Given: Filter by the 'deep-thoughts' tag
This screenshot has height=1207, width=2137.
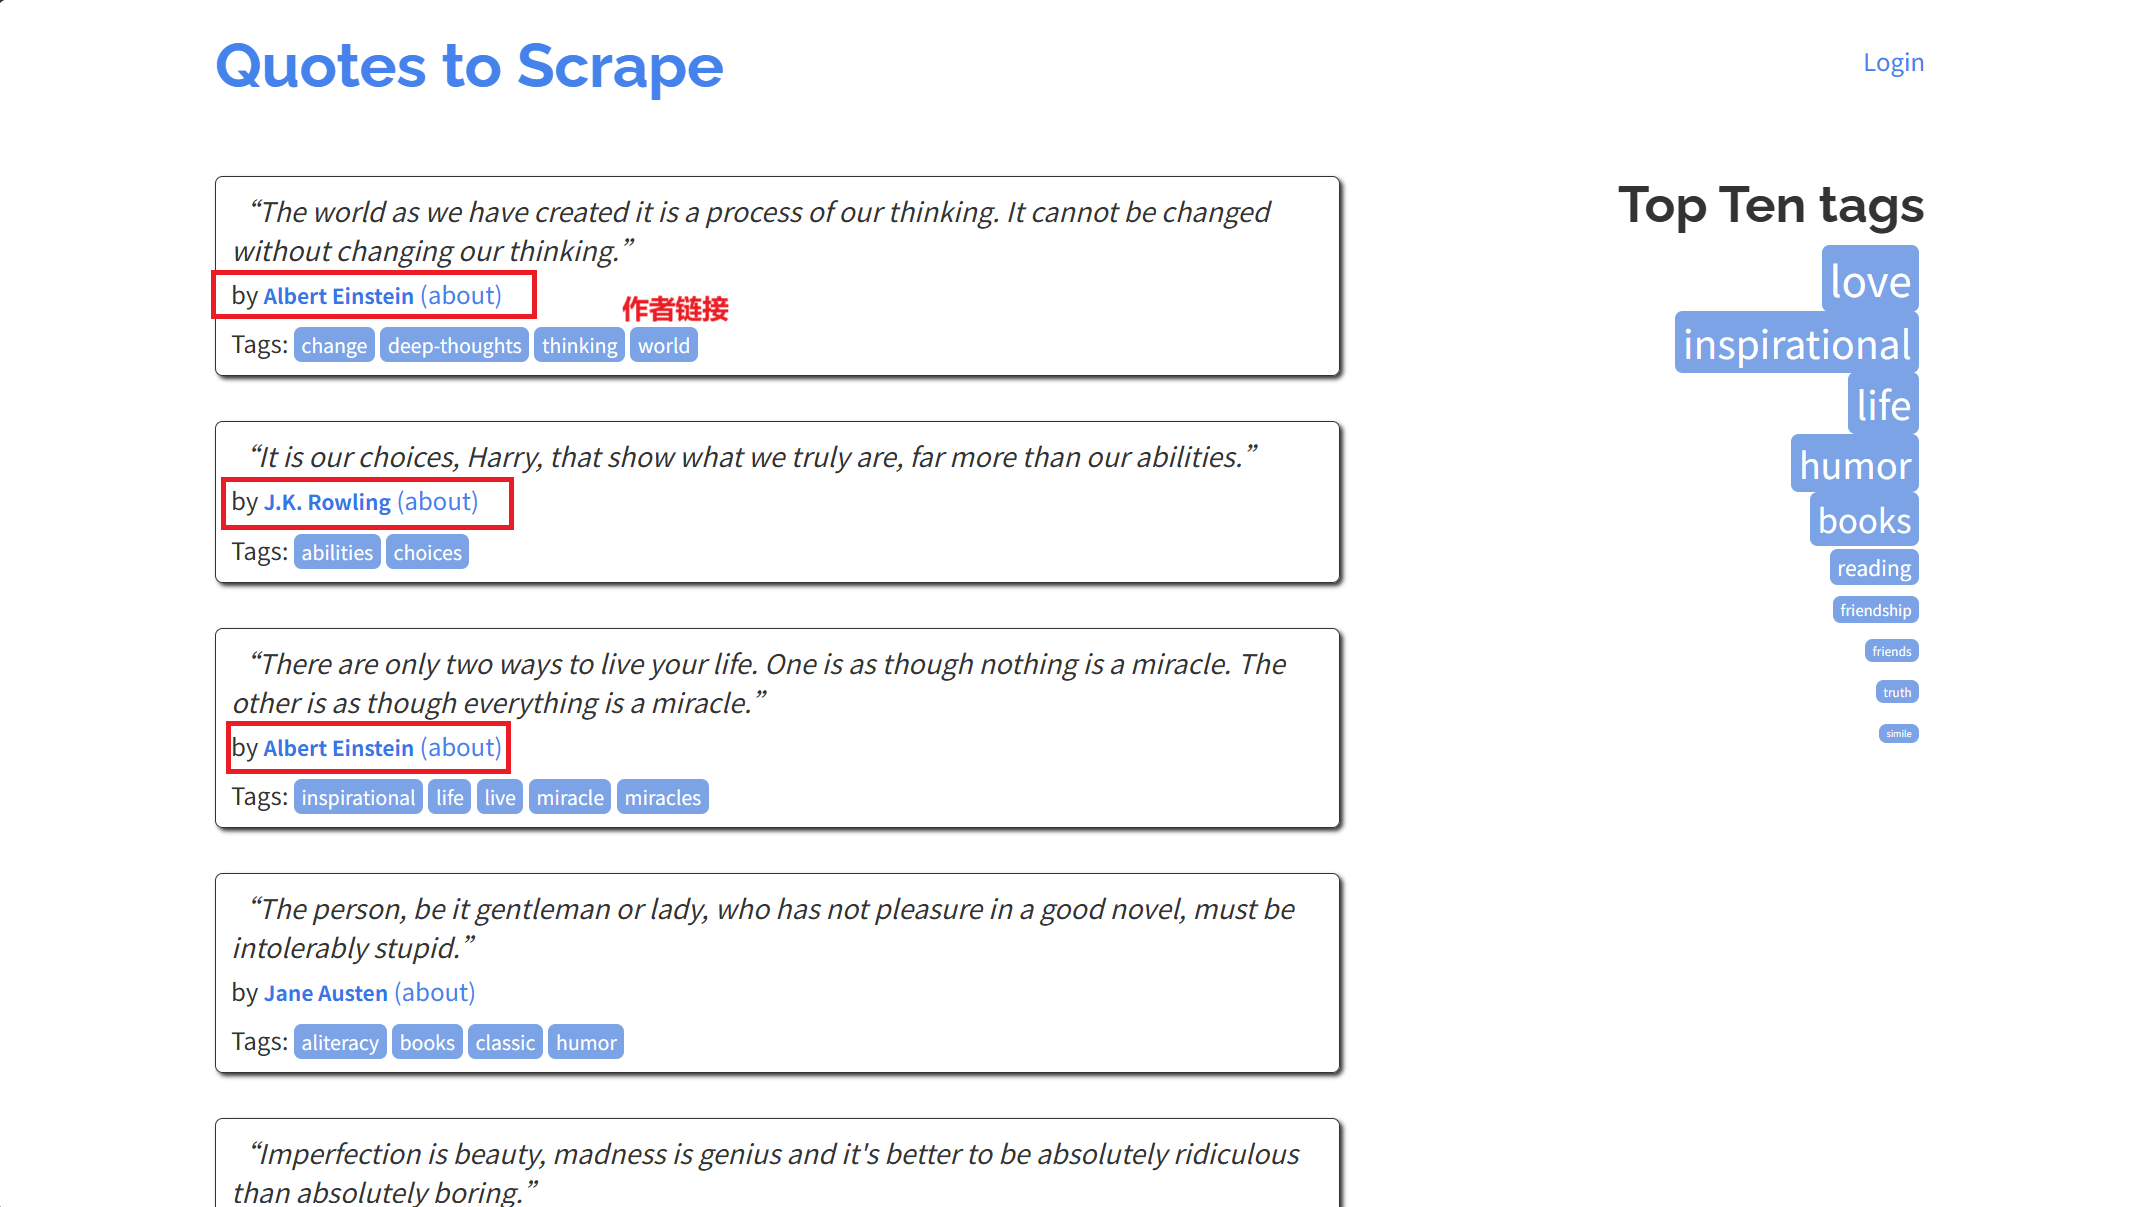Looking at the screenshot, I should (x=454, y=346).
